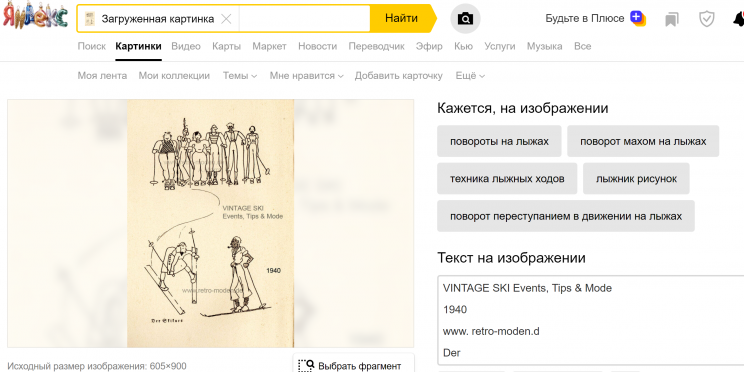Expand the Мне нравится dropdown
The height and width of the screenshot is (372, 744).
[x=306, y=76]
